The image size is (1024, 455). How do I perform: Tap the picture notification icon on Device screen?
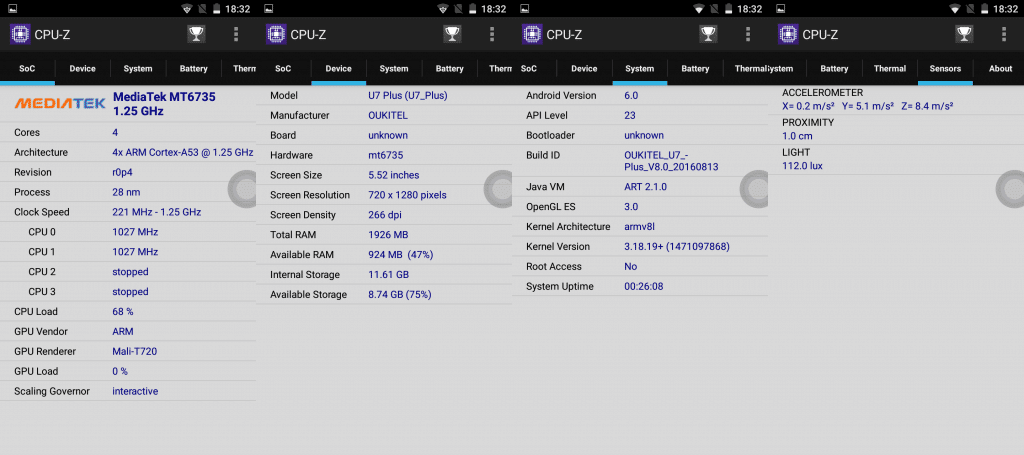pyautogui.click(x=268, y=9)
